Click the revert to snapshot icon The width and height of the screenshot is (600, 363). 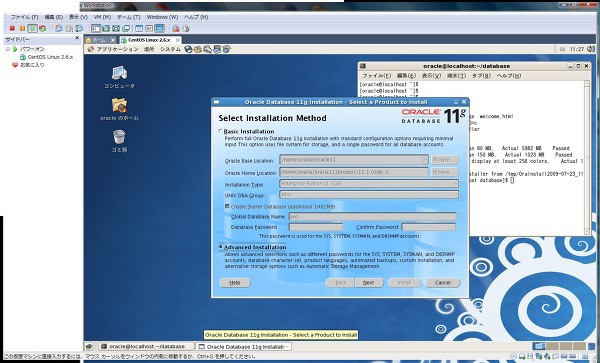click(69, 28)
